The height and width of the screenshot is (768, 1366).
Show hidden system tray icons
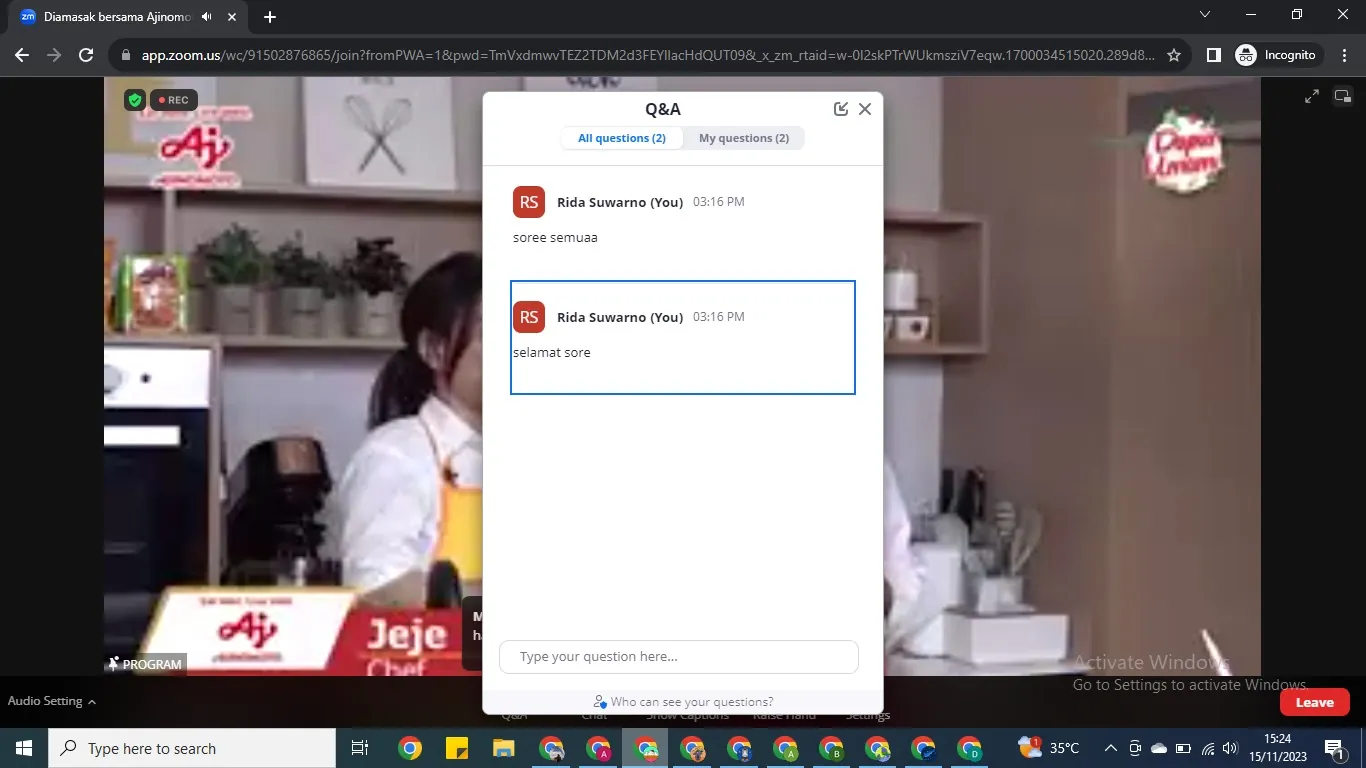click(1110, 748)
